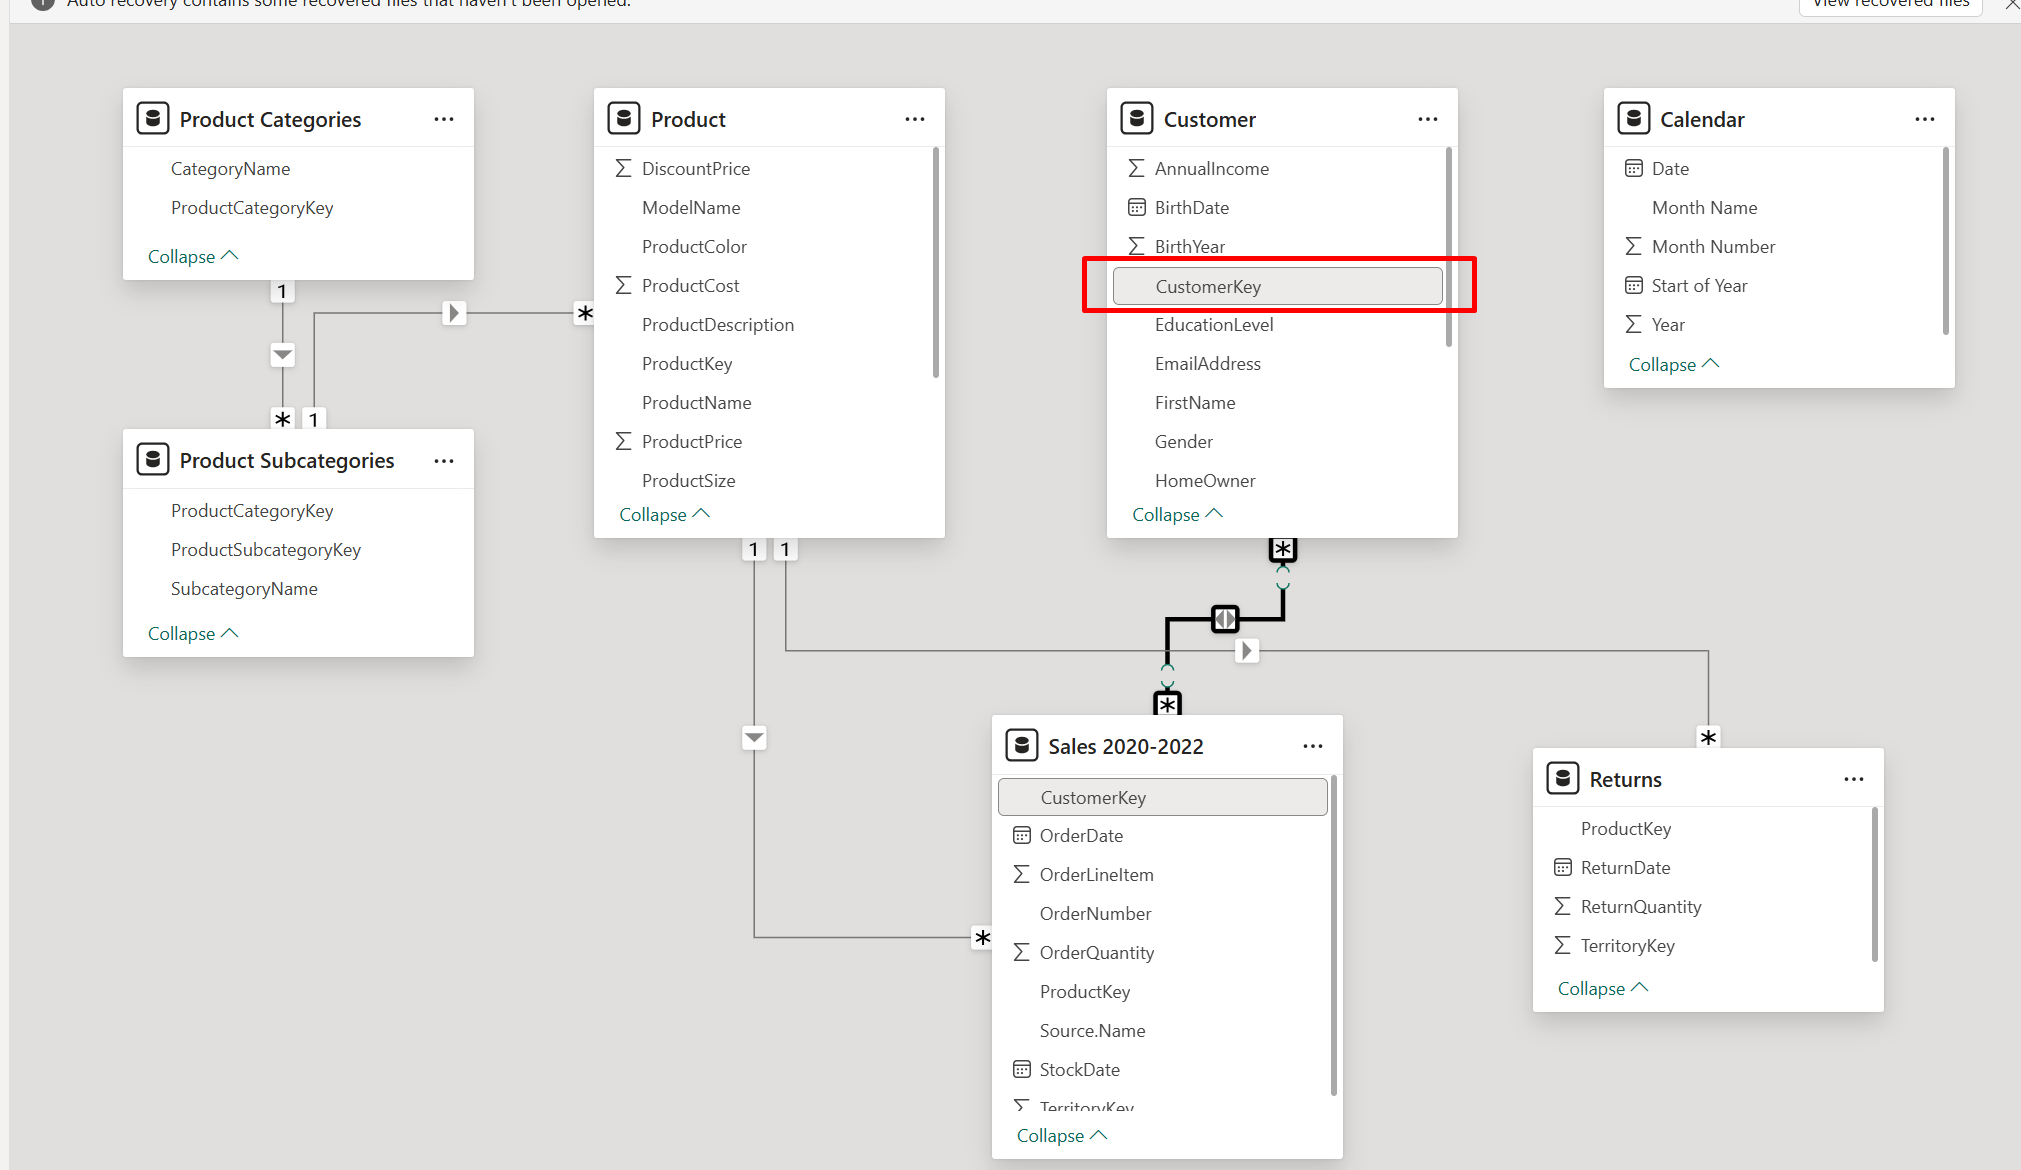
Task: Click filter direction arrow between Categories and Subcategories
Action: (x=283, y=355)
